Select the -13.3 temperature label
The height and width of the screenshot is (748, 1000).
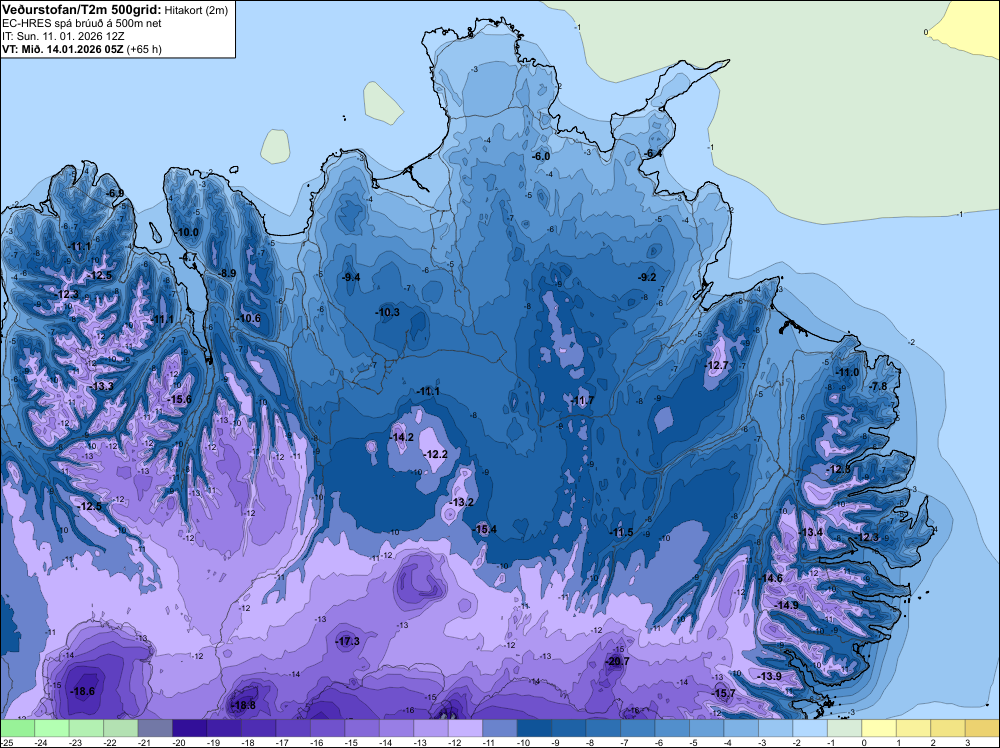[x=102, y=386]
